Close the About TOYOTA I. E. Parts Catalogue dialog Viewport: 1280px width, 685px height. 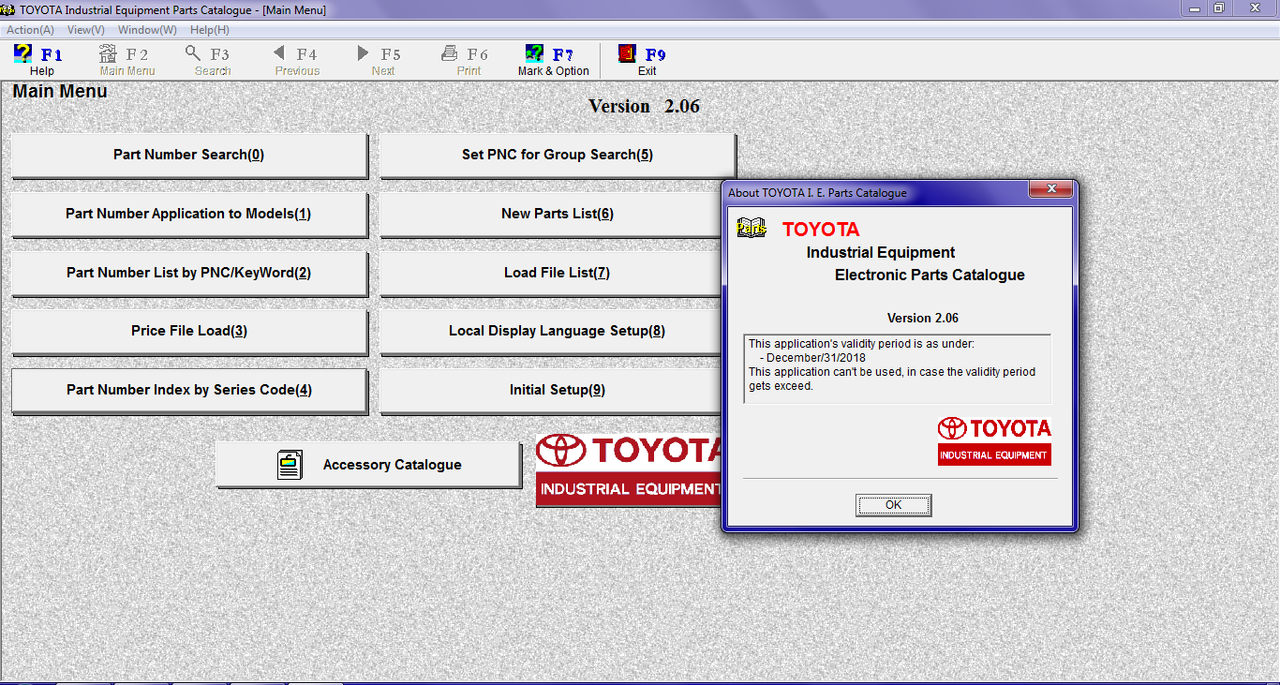point(1051,190)
